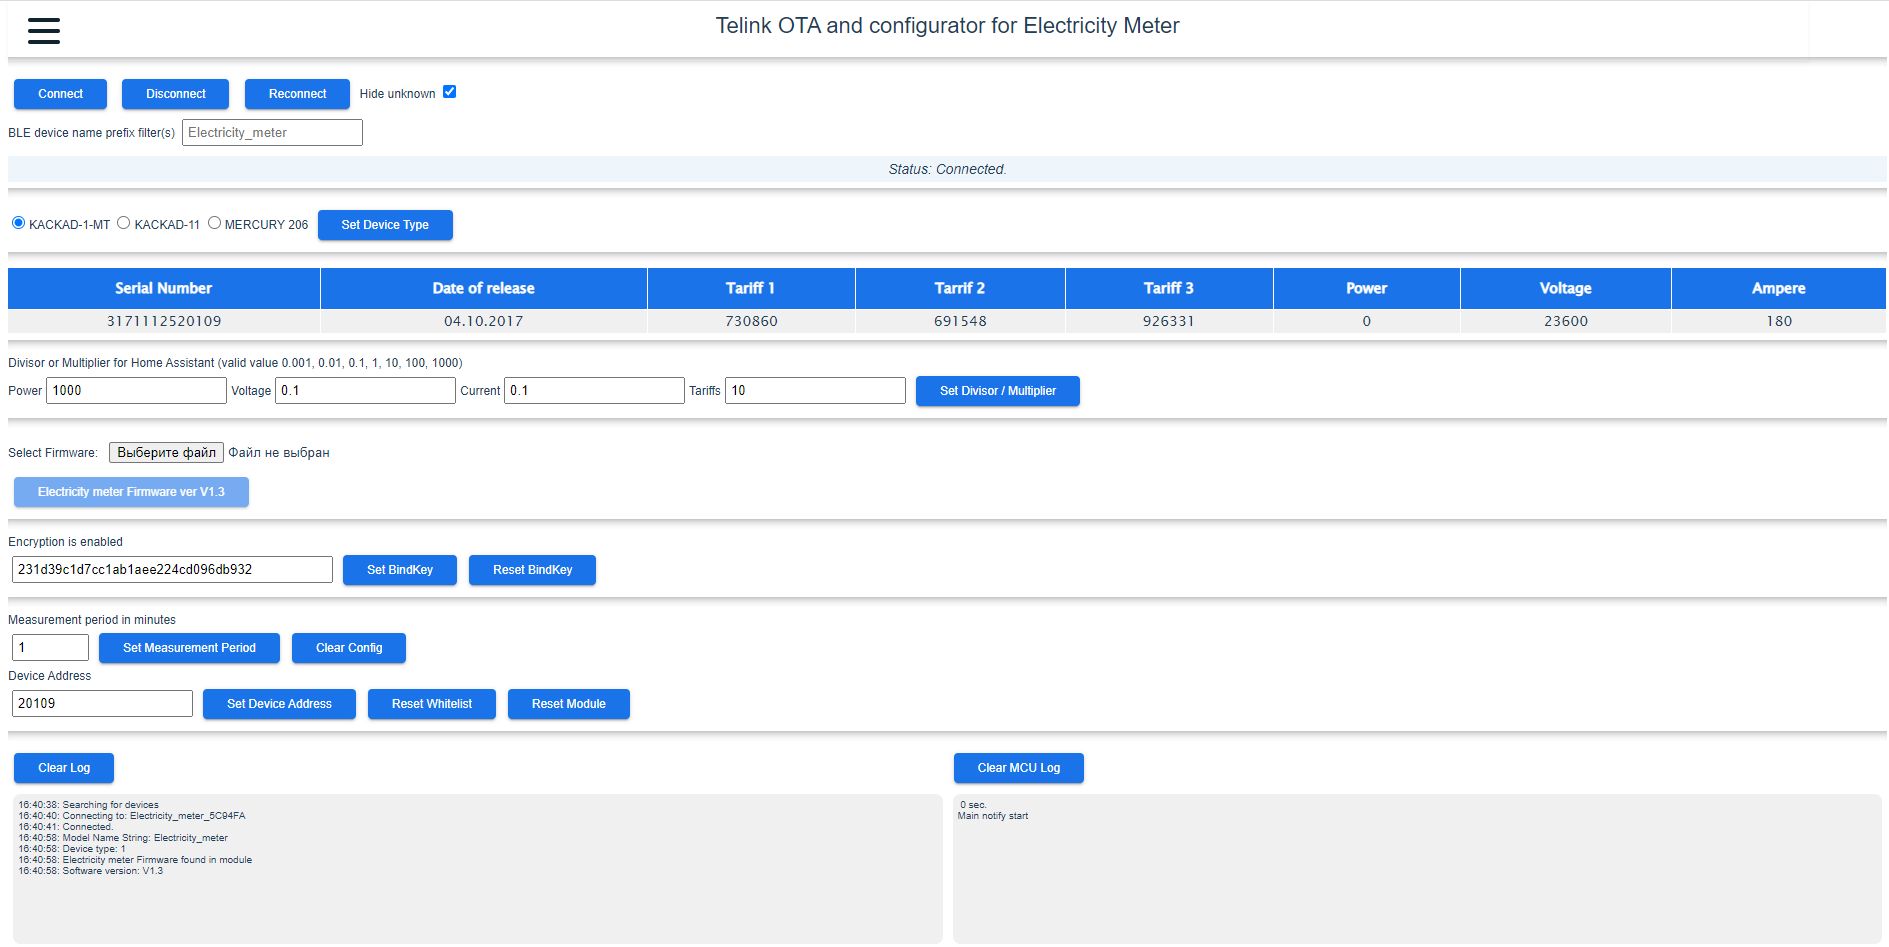The width and height of the screenshot is (1889, 947).
Task: Click Clear MCU Log button
Action: pyautogui.click(x=1019, y=768)
